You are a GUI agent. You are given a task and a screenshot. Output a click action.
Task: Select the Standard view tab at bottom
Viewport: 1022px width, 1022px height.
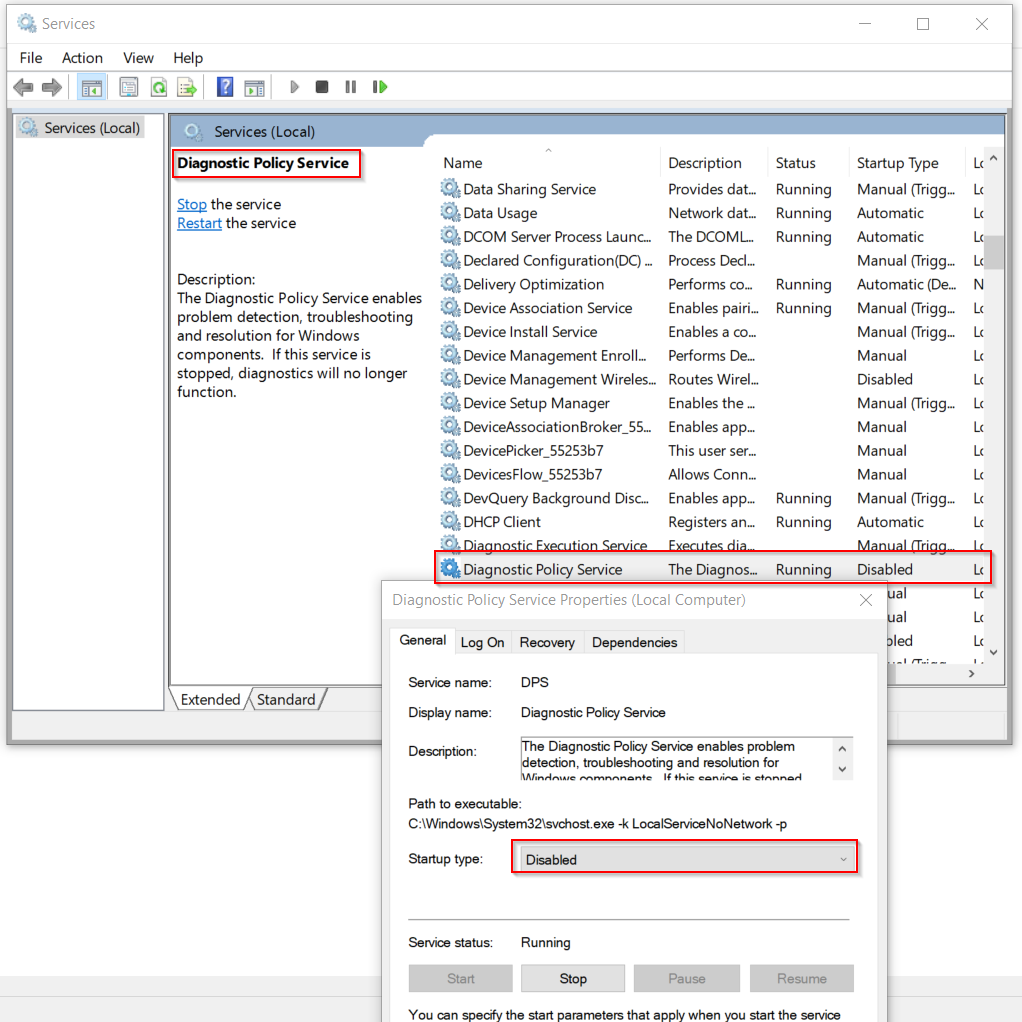tap(286, 699)
